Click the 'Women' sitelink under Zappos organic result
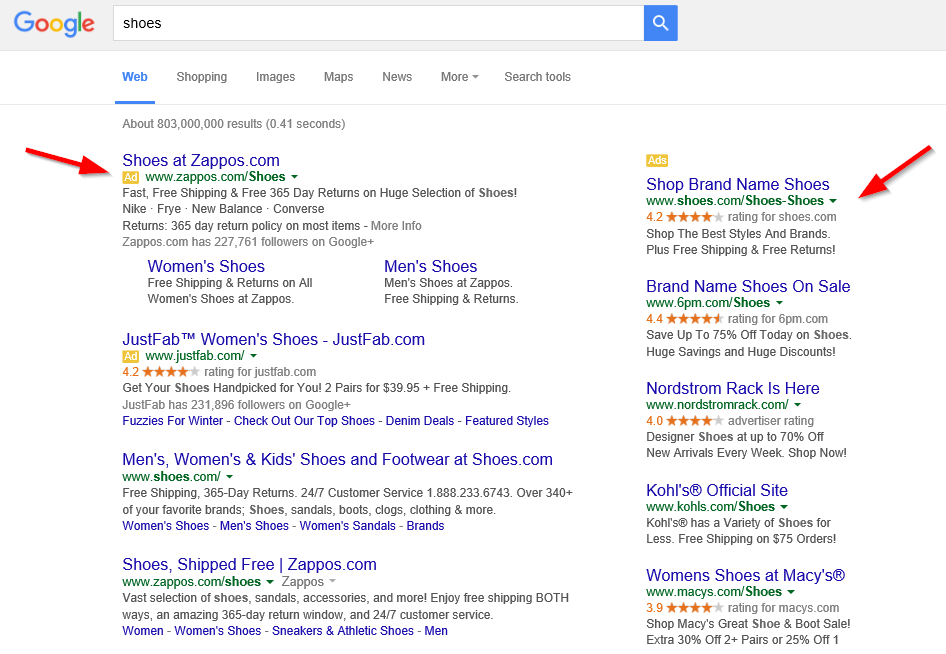The height and width of the screenshot is (654, 946). tap(143, 630)
